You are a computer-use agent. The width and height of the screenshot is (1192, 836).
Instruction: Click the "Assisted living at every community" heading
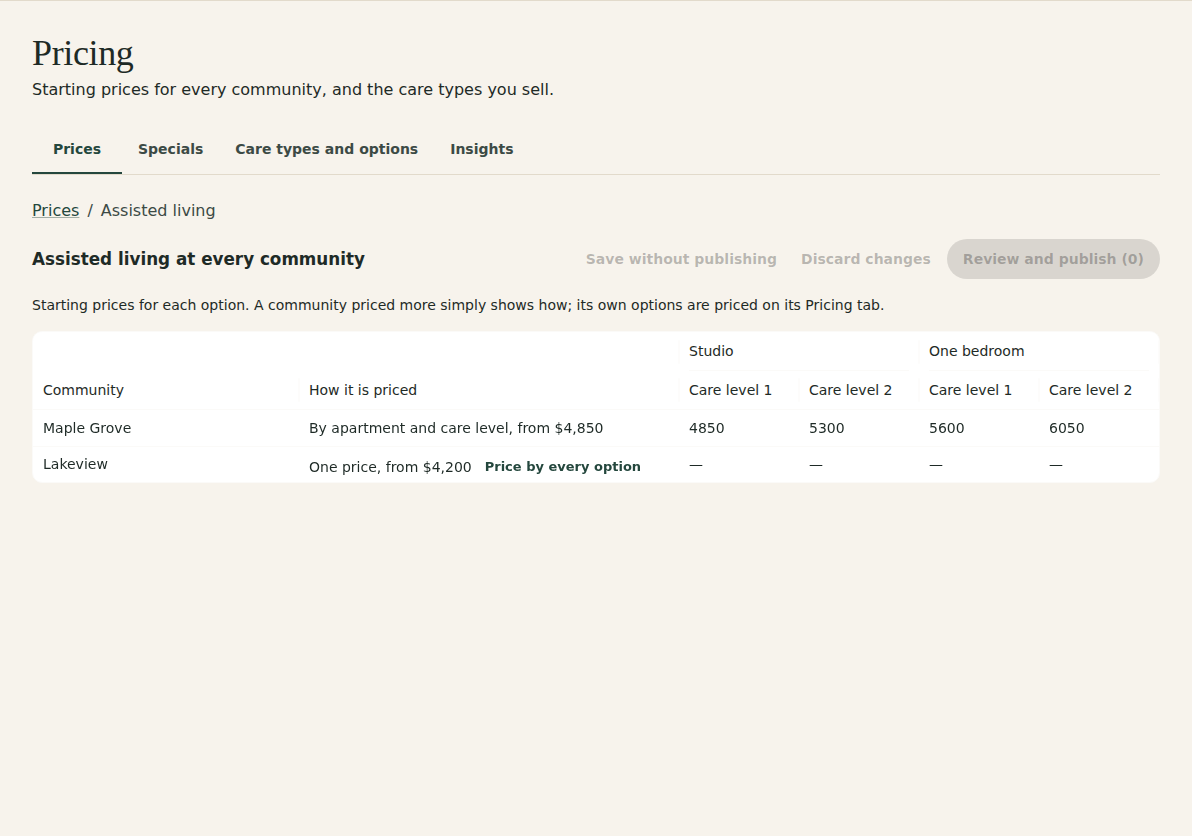click(x=198, y=259)
